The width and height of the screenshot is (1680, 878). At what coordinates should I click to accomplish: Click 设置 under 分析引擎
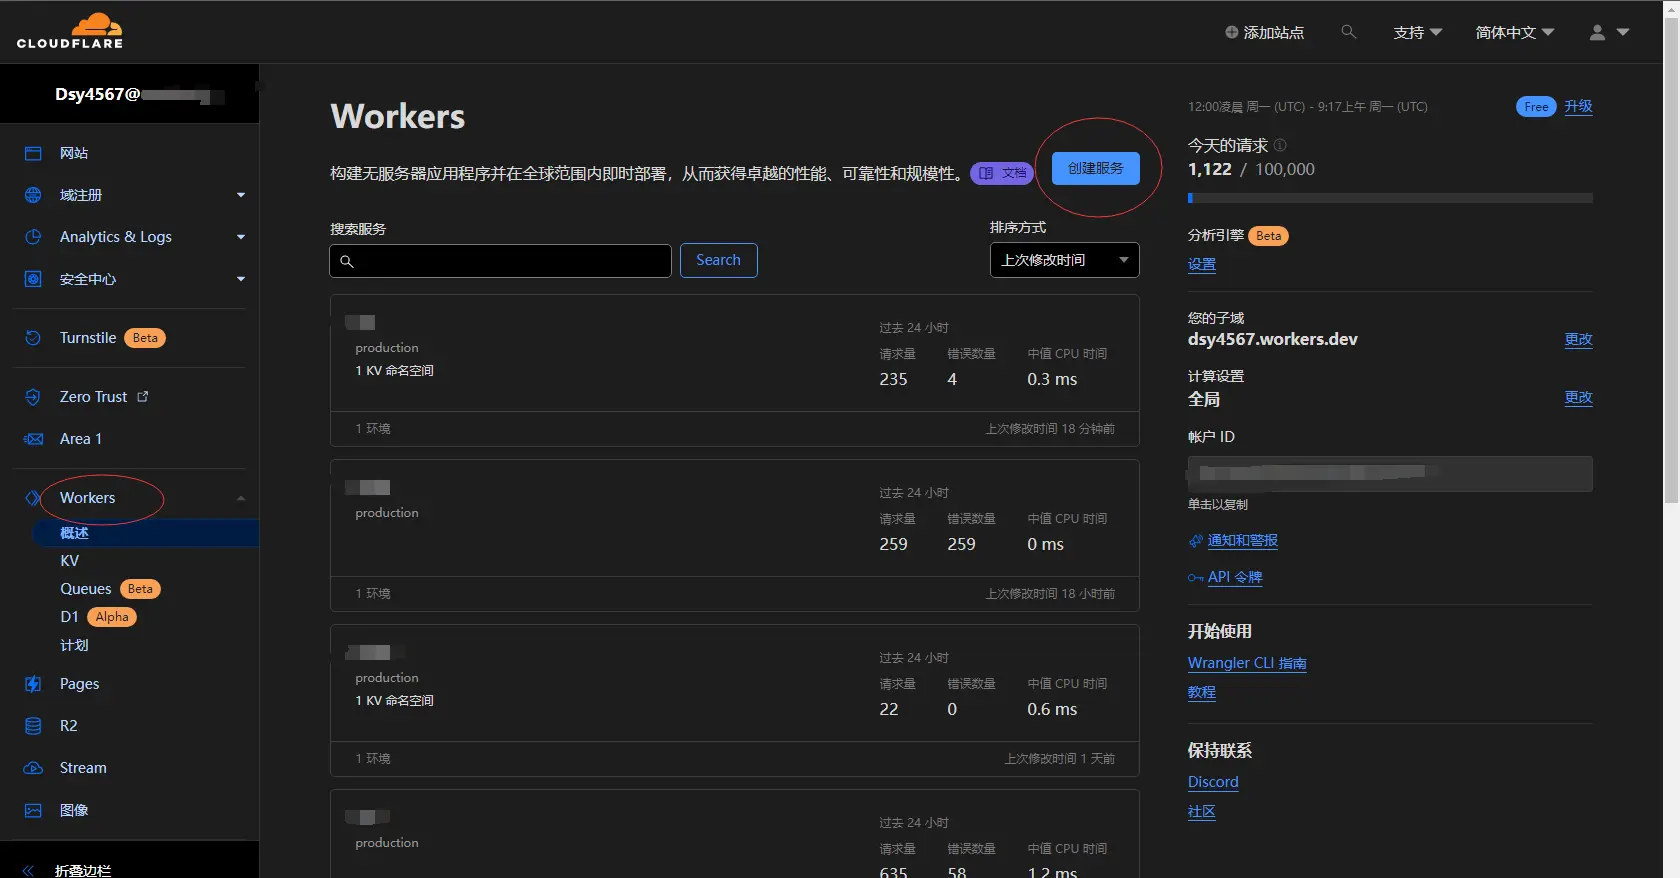click(1201, 264)
